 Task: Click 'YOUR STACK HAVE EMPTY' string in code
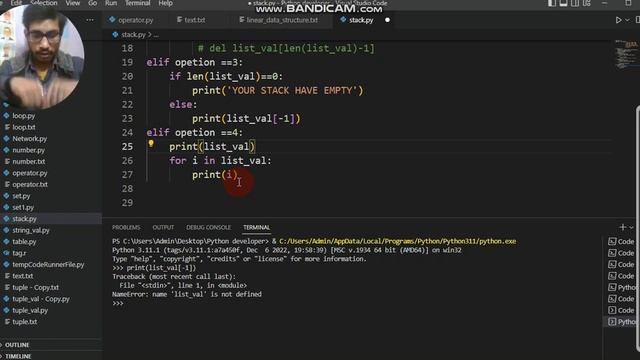292,90
